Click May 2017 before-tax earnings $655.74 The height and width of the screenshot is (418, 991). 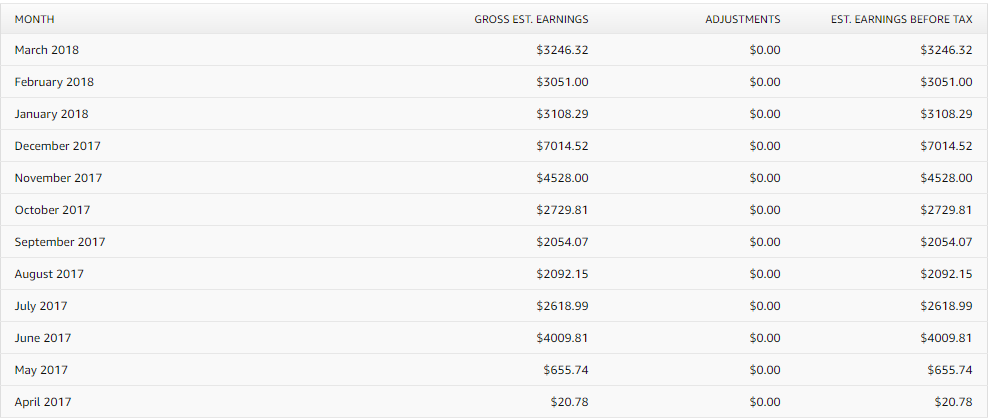coord(950,371)
